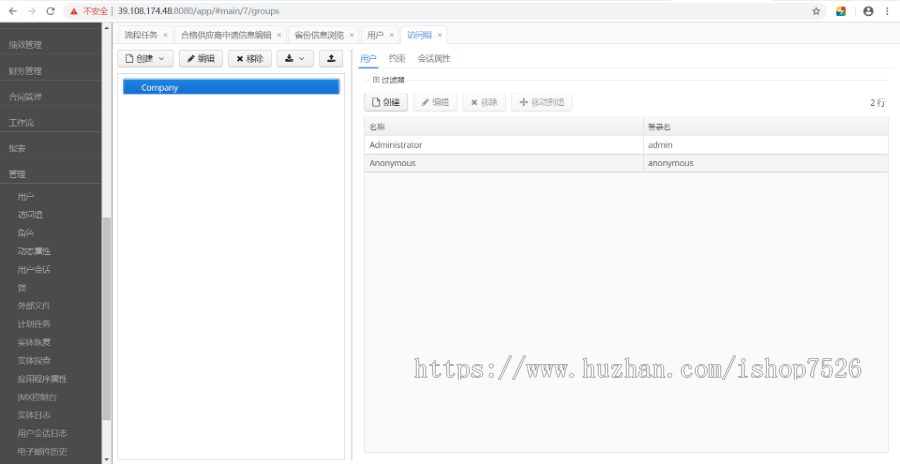Select the Company group tree item
Viewport: 900px width, 464px height.
[x=231, y=87]
